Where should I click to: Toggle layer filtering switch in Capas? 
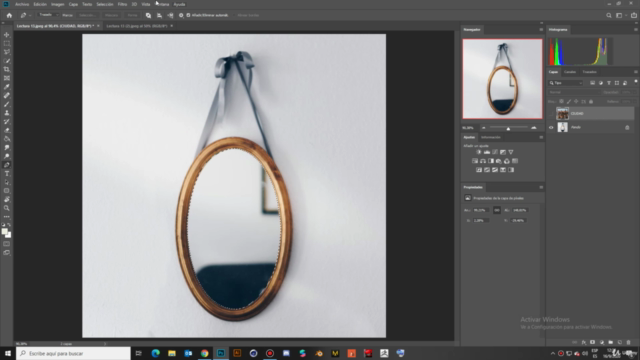click(636, 82)
